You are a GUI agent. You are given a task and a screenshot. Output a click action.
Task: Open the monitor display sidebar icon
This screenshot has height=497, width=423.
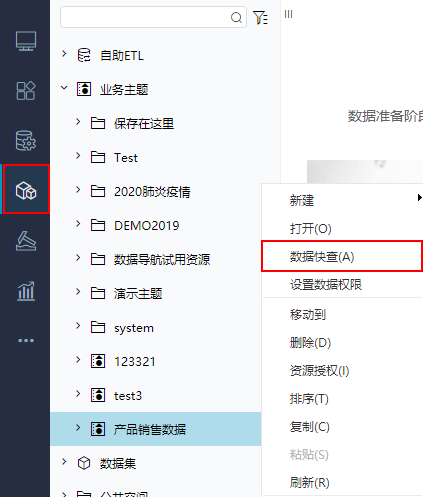(26, 41)
